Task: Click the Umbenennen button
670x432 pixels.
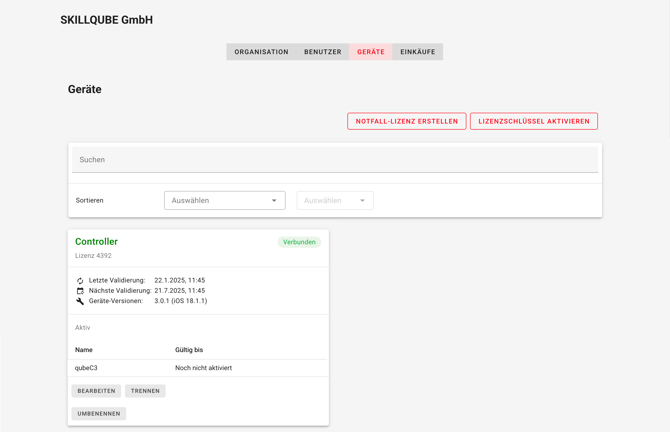Action: pos(99,413)
